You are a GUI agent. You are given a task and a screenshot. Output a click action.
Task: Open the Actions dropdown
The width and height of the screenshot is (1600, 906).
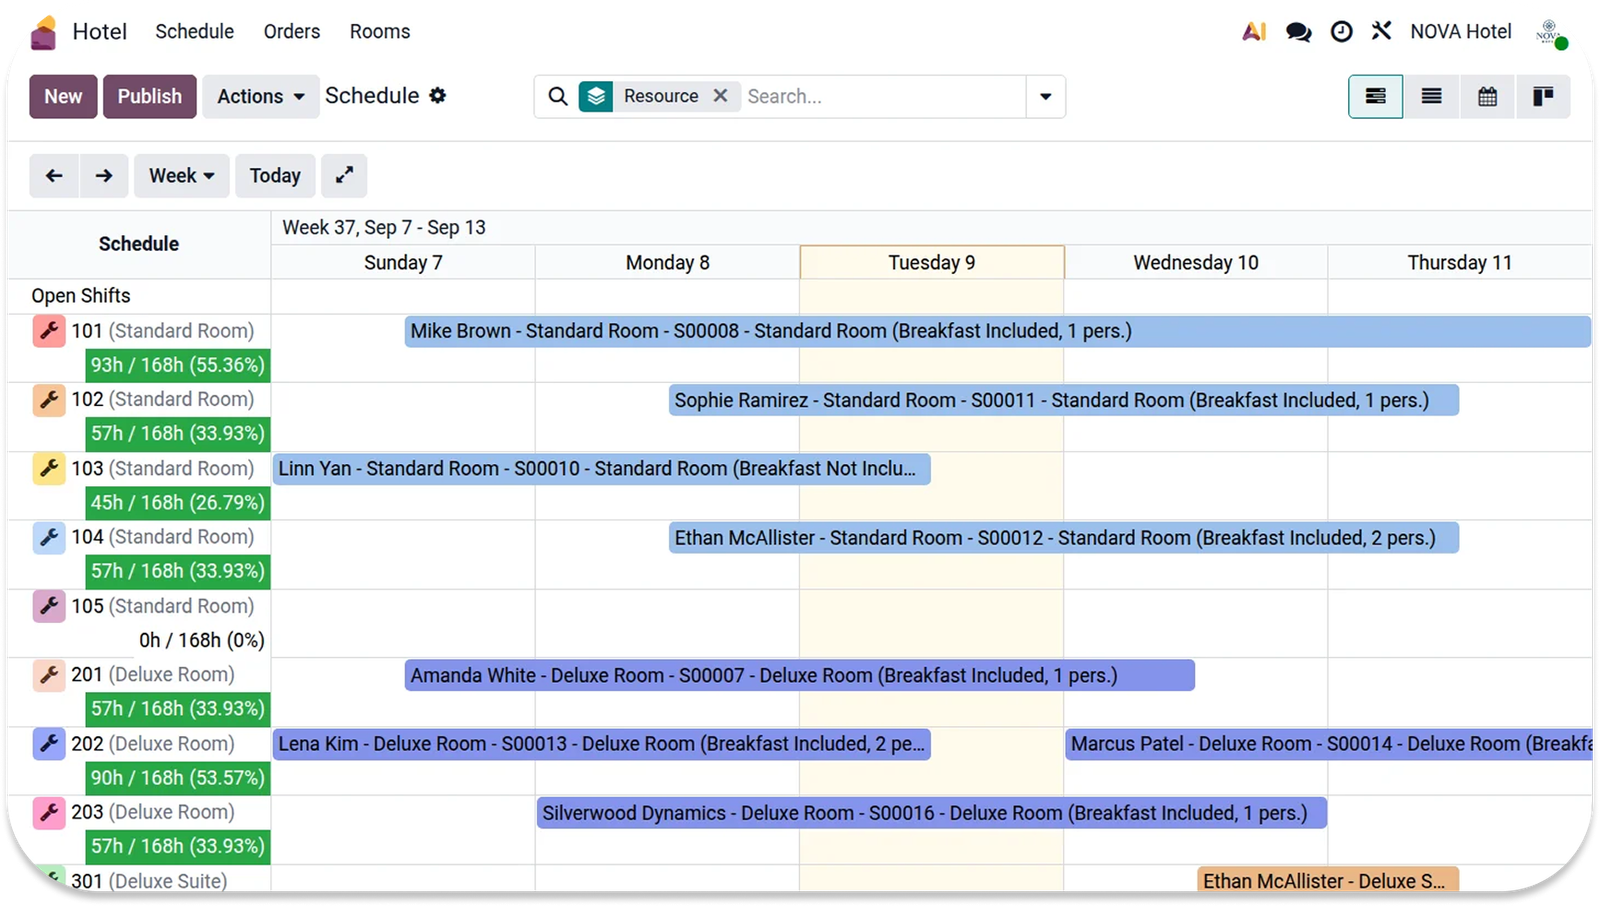click(x=260, y=97)
